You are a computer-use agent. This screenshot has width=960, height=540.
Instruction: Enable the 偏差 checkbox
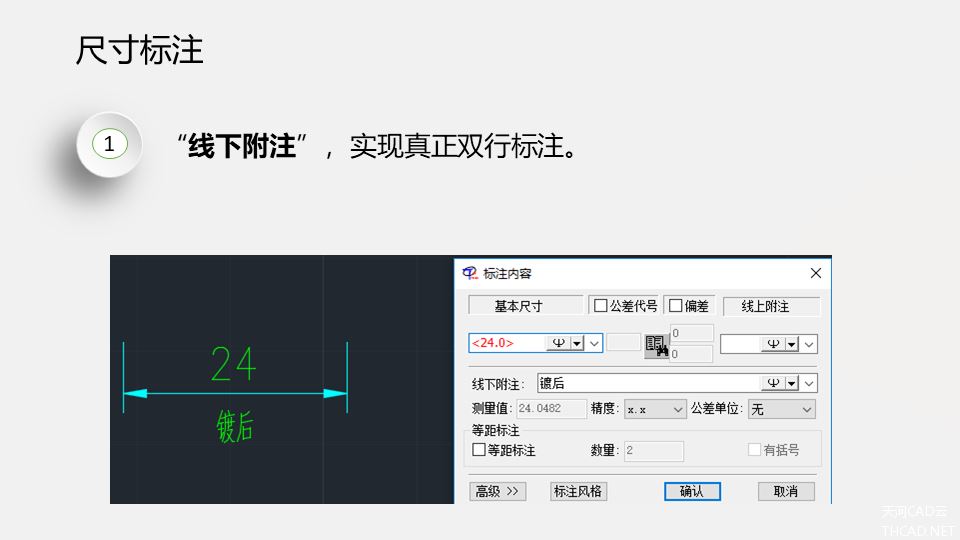tap(675, 306)
